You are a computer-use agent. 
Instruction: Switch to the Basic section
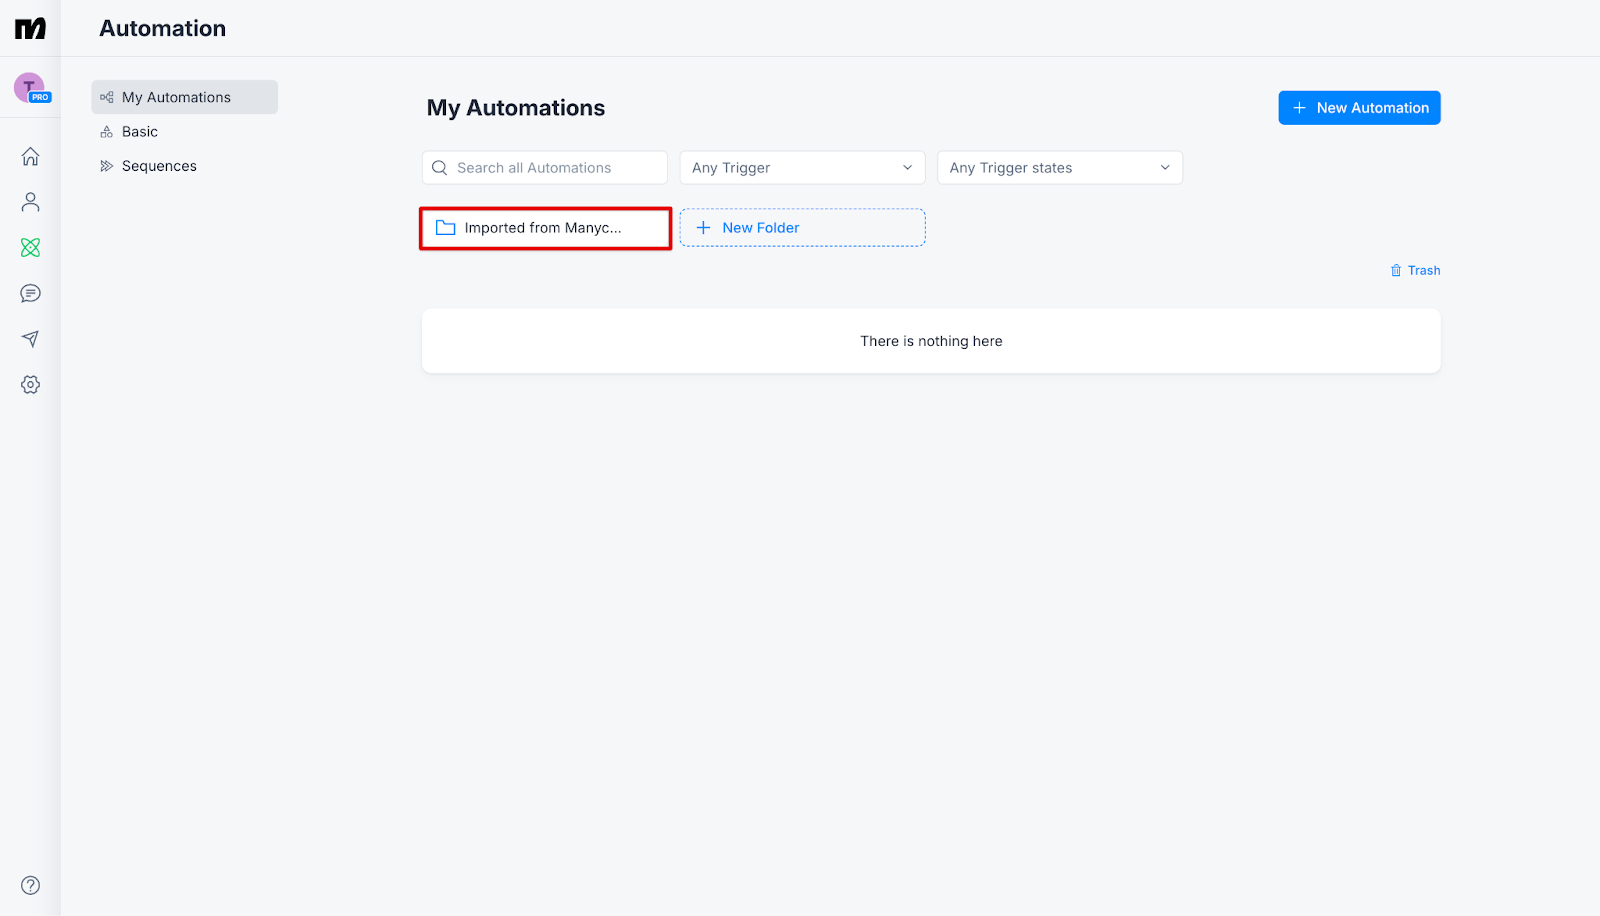140,132
